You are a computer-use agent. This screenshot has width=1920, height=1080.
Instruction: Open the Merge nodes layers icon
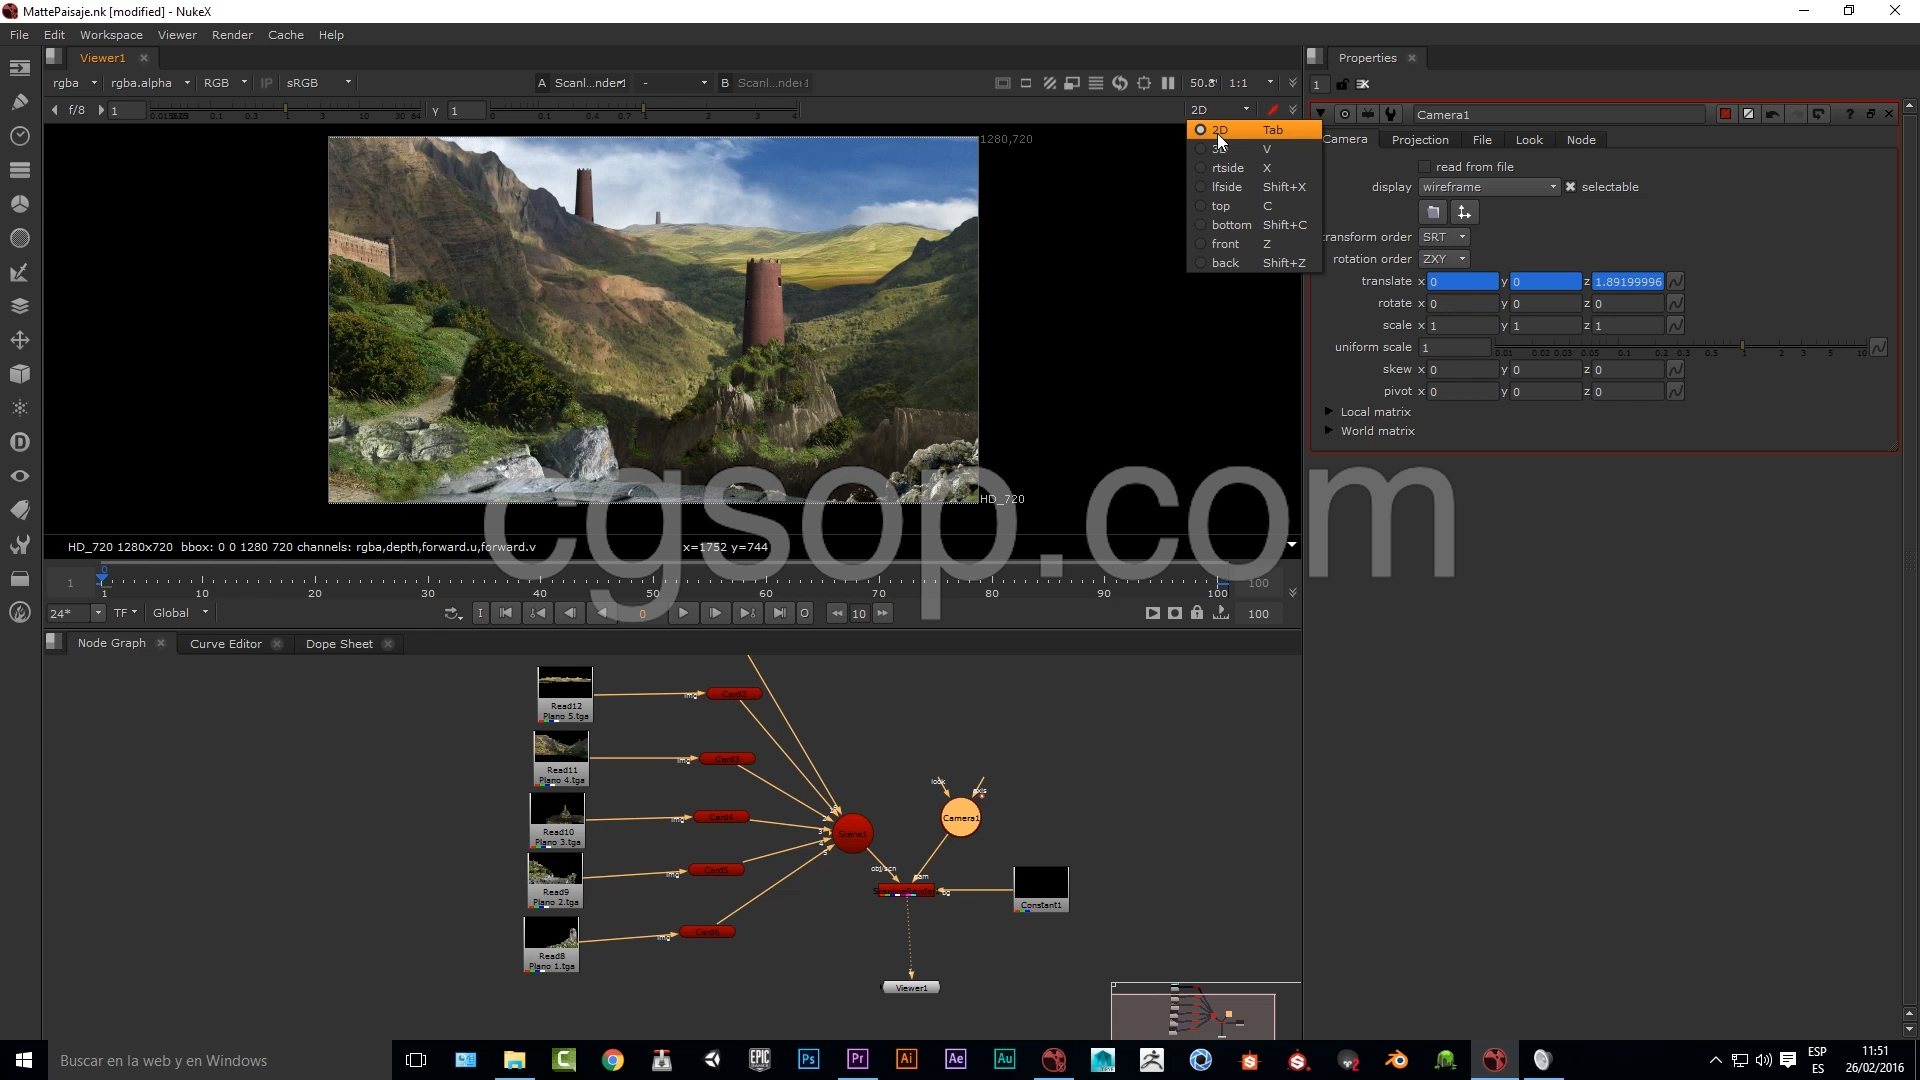(x=19, y=306)
